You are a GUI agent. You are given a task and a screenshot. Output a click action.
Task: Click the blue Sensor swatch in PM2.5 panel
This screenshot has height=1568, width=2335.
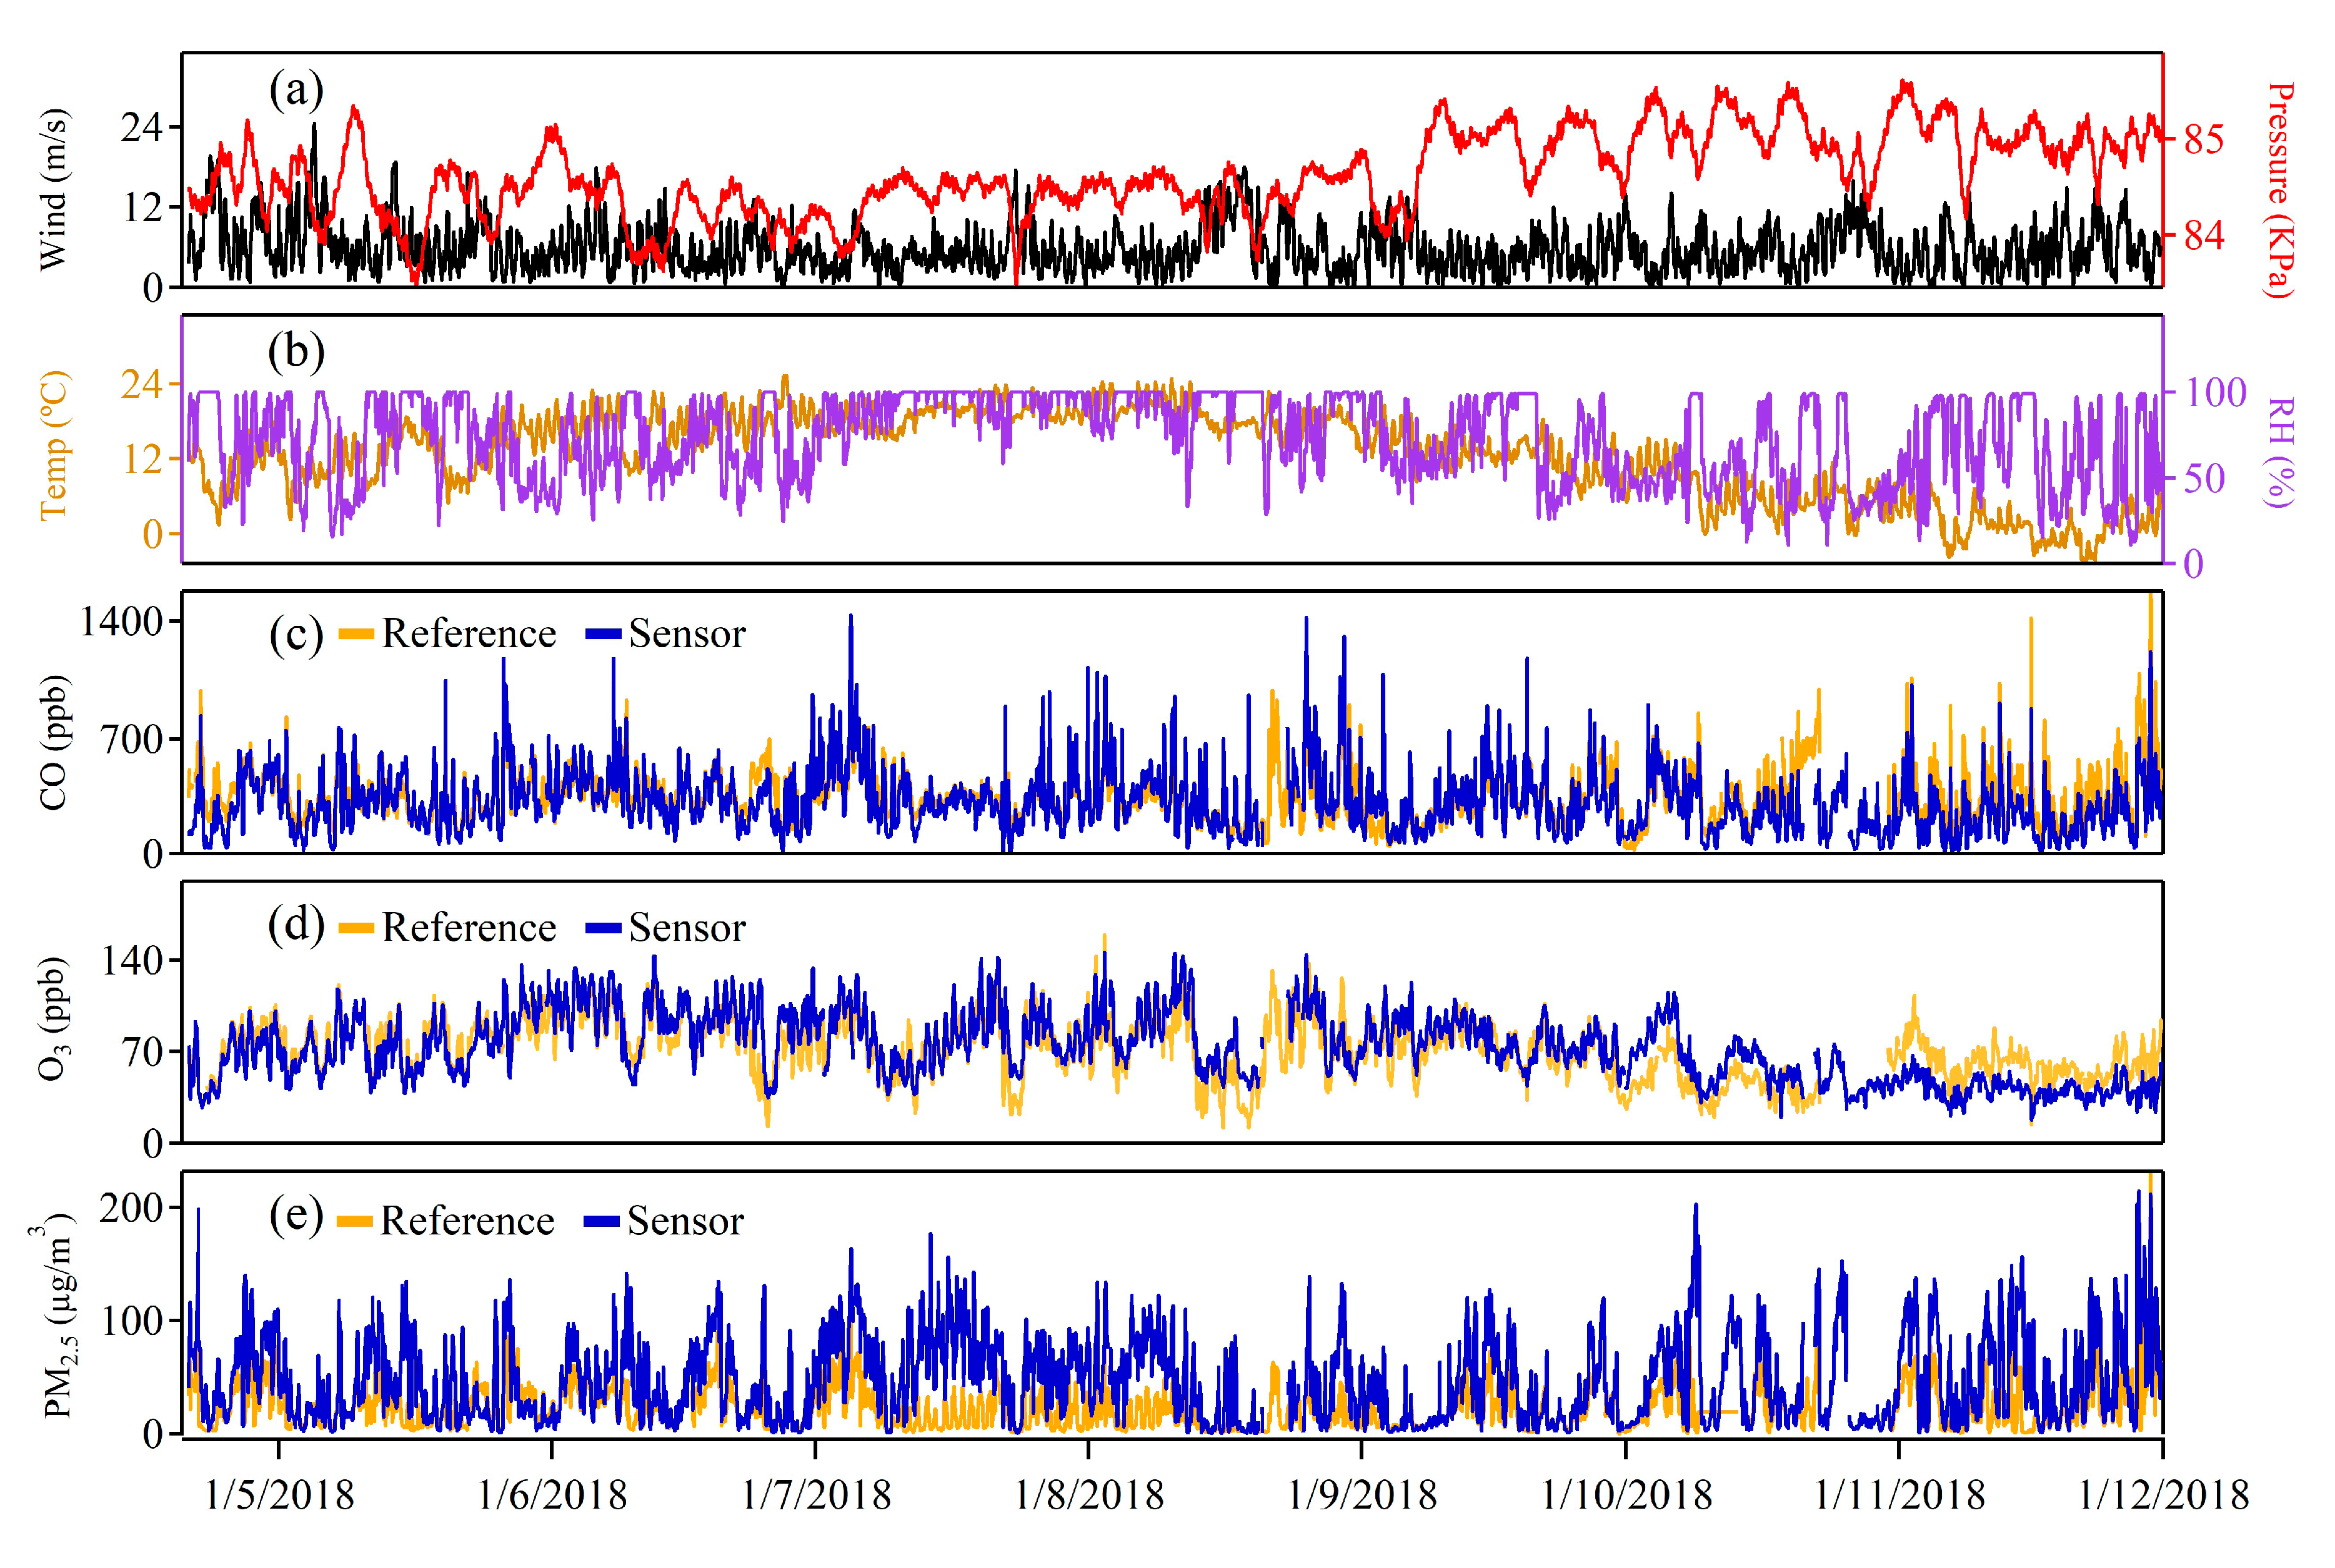pos(602,1221)
